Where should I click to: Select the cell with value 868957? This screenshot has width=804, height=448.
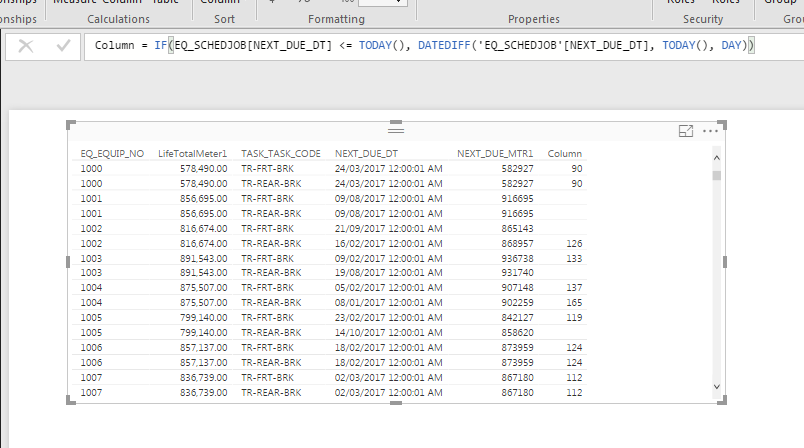tap(517, 243)
